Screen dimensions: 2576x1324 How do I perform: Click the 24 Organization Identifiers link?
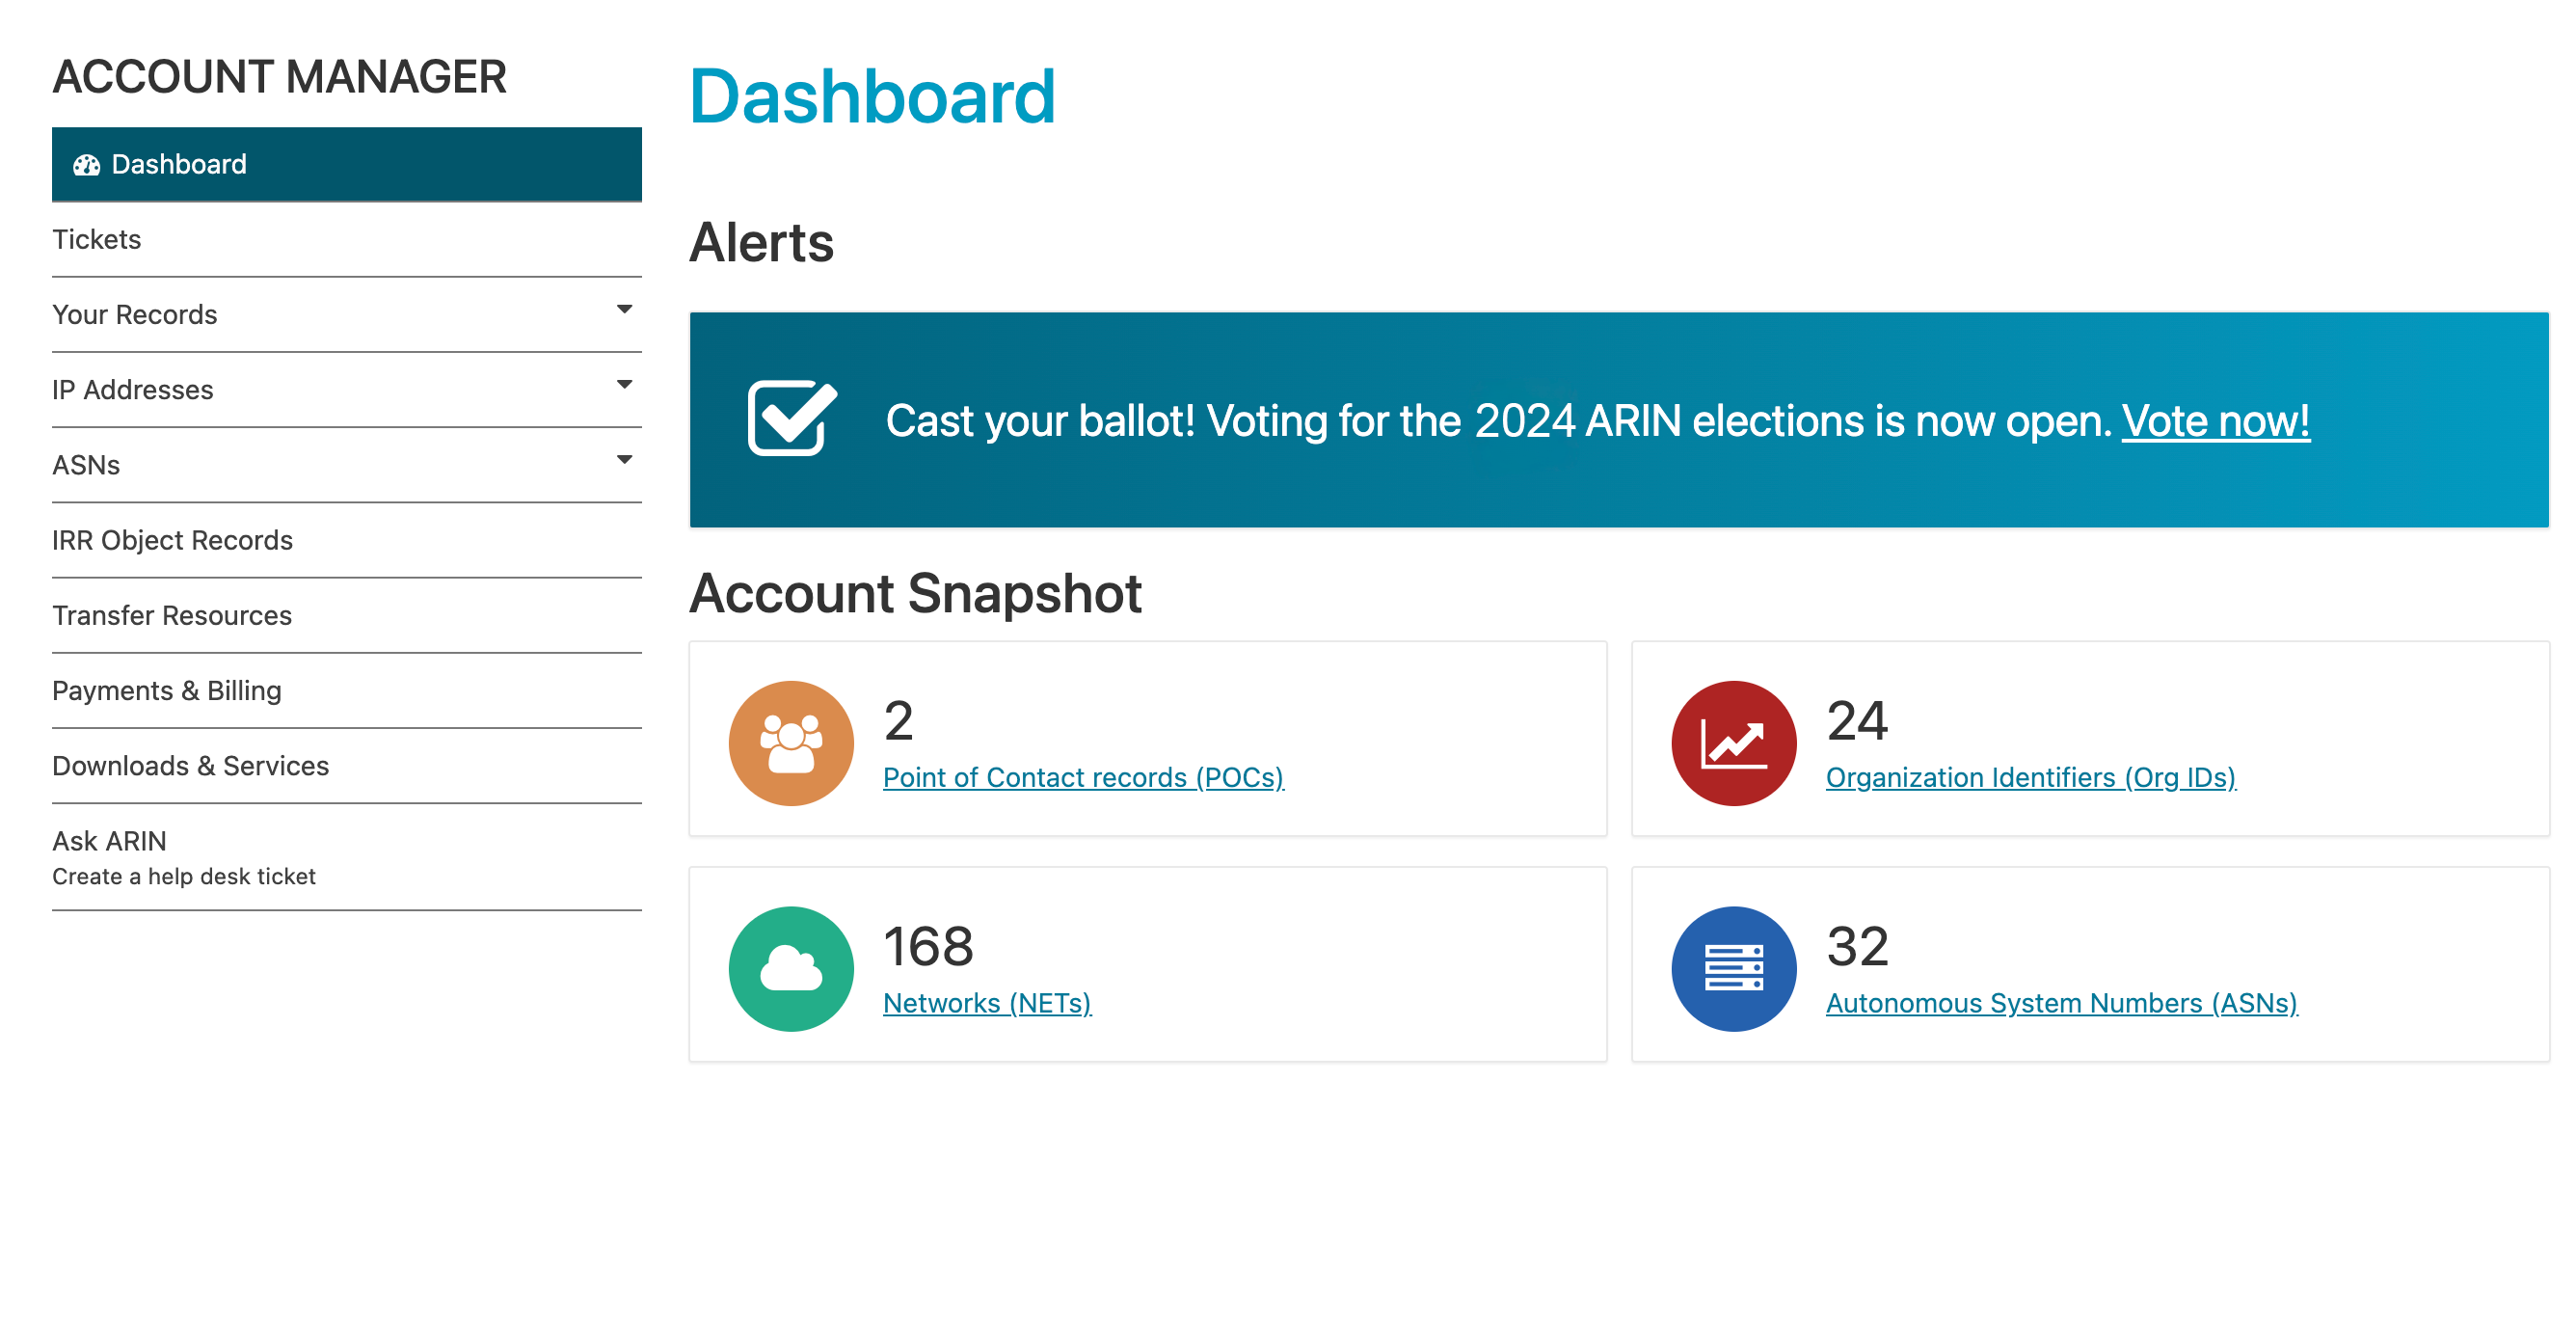coord(2029,777)
